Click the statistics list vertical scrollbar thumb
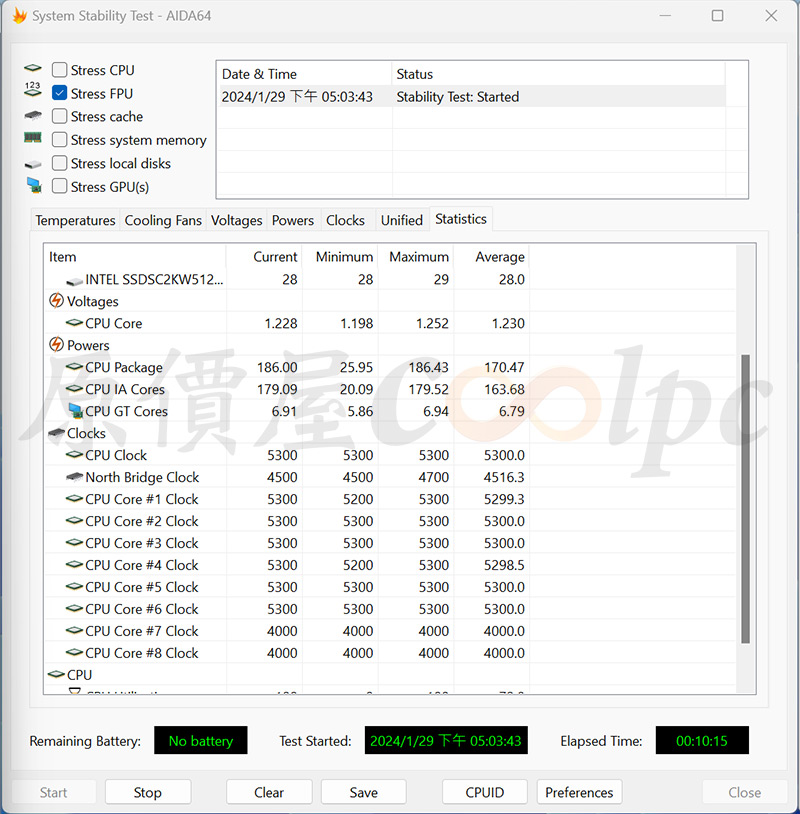The width and height of the screenshot is (800, 814). point(745,499)
